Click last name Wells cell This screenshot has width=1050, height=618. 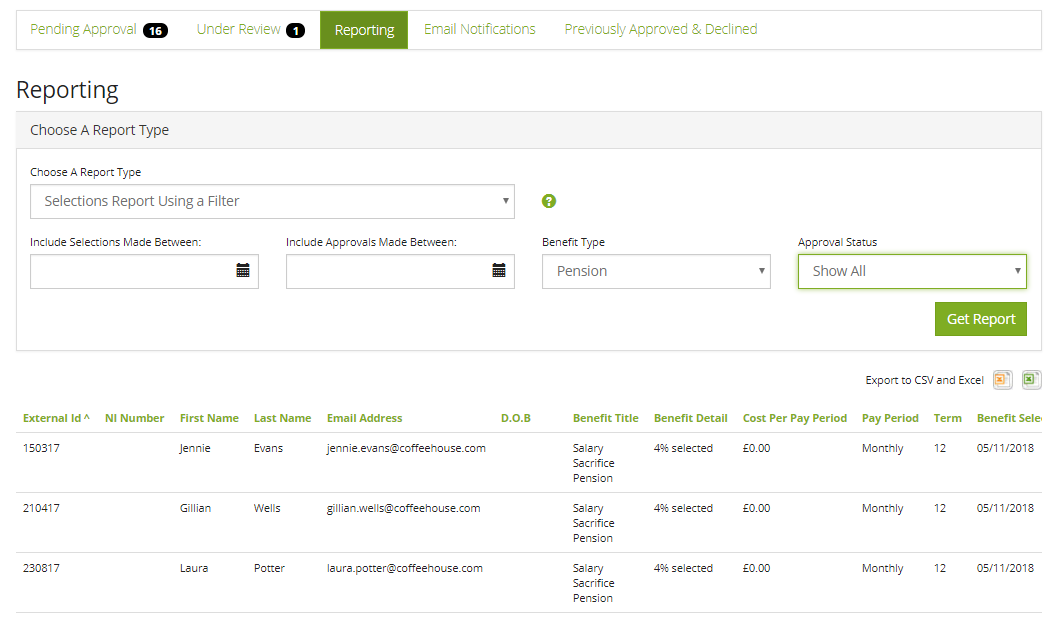(267, 508)
